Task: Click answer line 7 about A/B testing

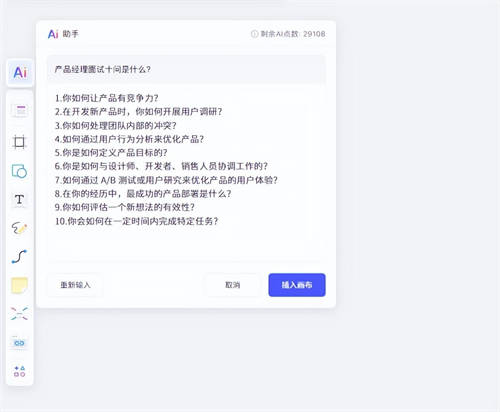Action: 166,180
